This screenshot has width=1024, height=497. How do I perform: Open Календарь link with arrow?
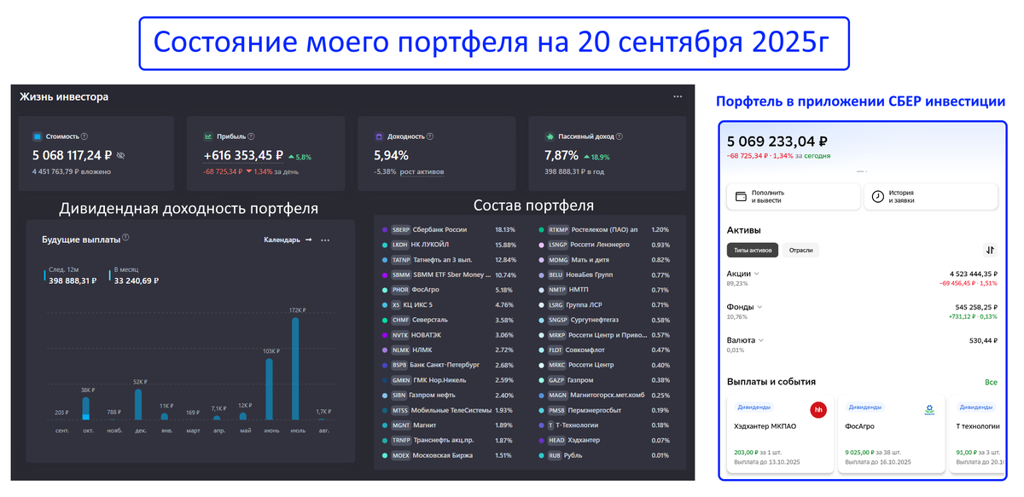[288, 240]
